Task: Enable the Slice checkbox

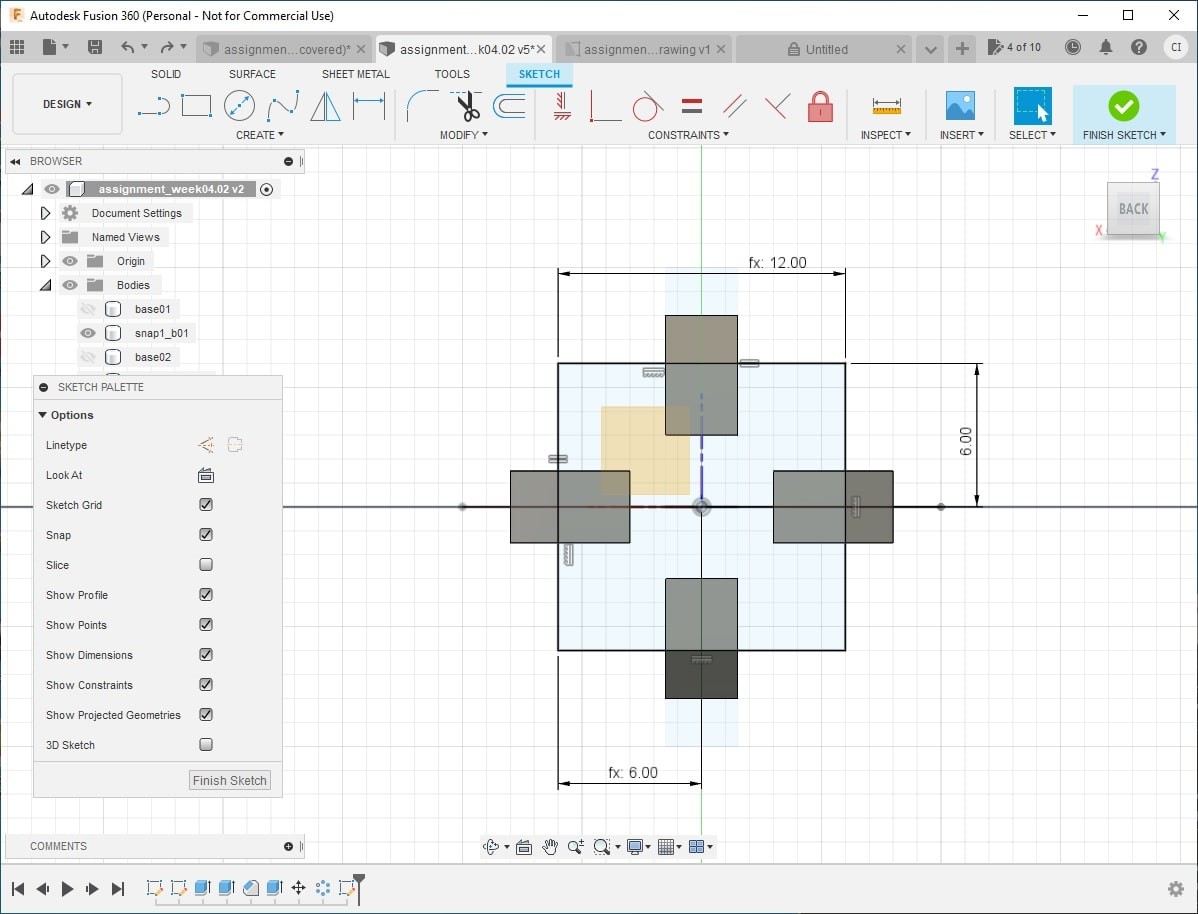Action: (206, 565)
